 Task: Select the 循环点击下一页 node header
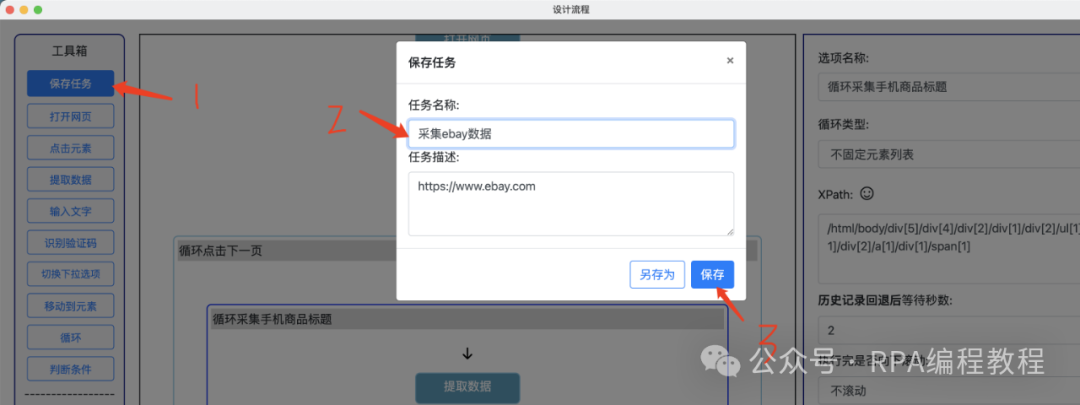coord(286,251)
